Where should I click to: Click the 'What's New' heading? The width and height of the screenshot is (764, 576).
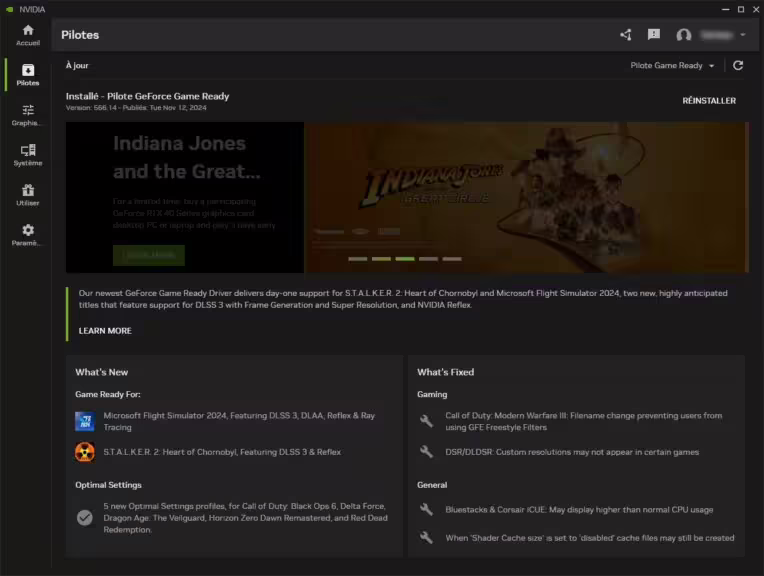101,372
